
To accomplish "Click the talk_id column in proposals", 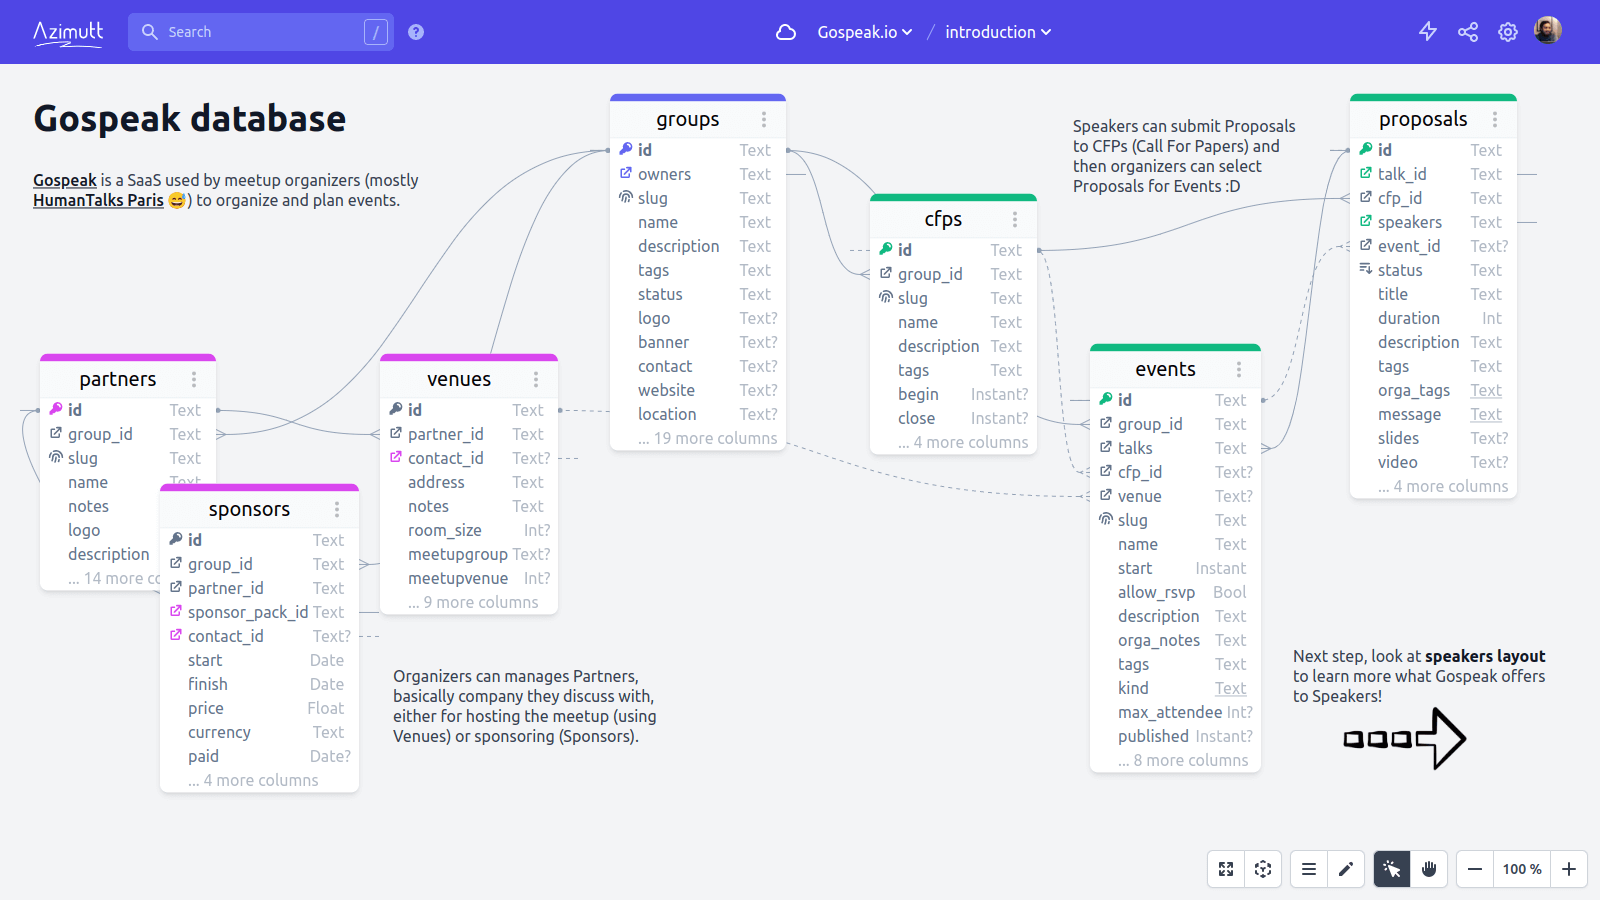I will click(1433, 174).
